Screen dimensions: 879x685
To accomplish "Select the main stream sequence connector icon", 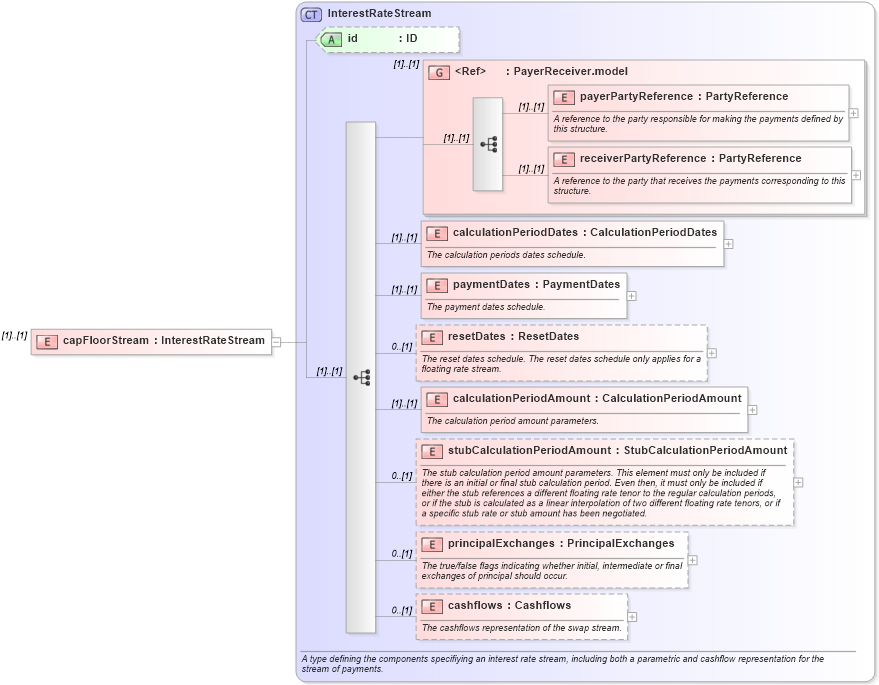I will [x=362, y=377].
